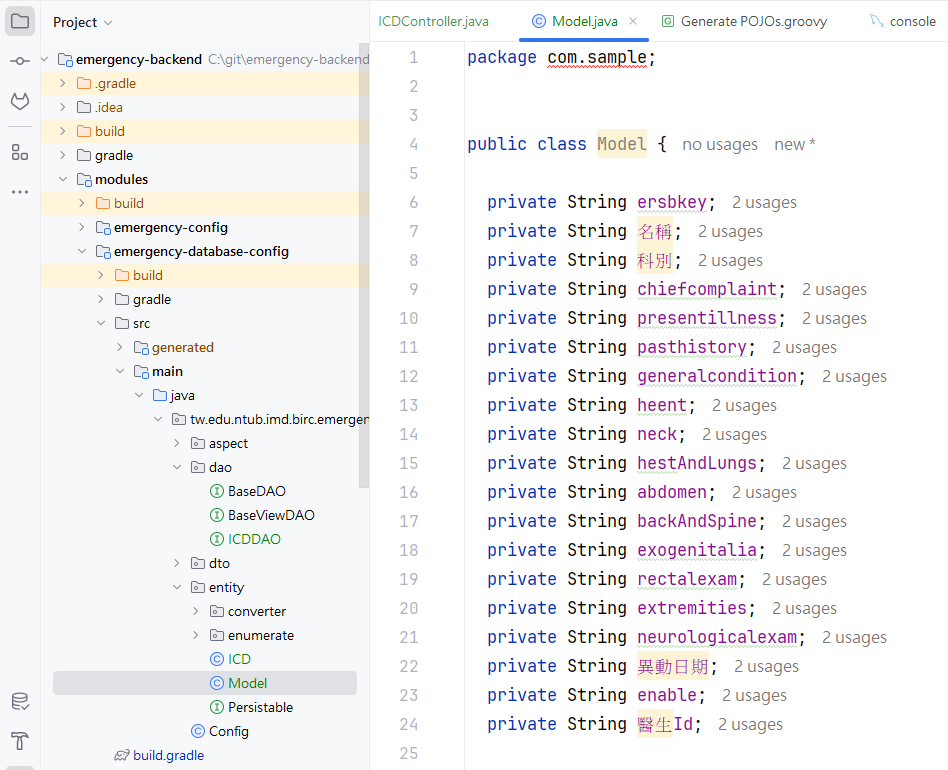Click the emergency-config module icon
This screenshot has width=948, height=770.
coord(103,228)
